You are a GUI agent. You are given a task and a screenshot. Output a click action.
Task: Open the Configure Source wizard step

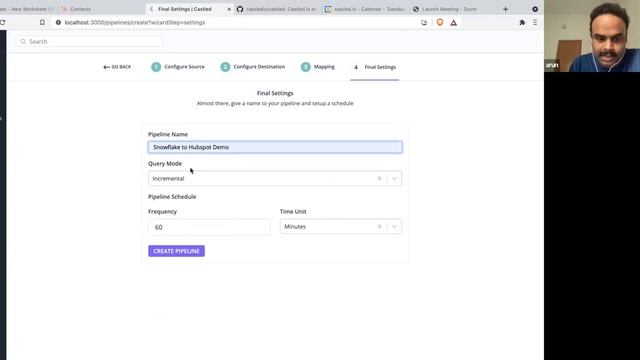[x=178, y=67]
